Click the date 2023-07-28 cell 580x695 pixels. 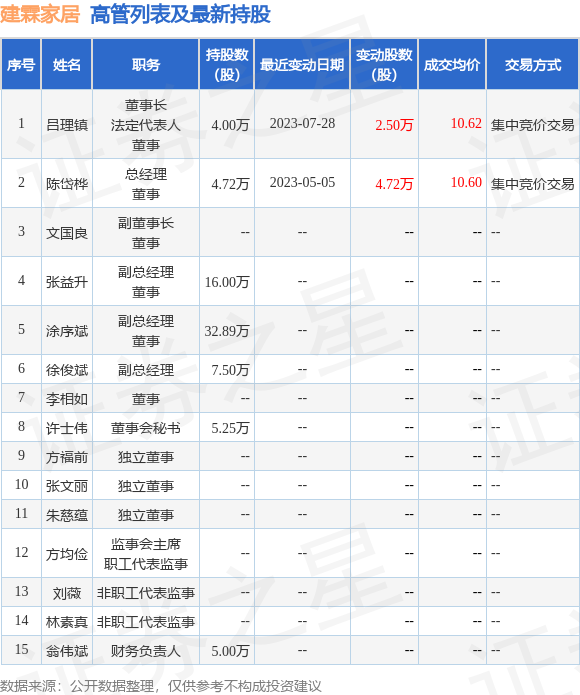click(302, 124)
